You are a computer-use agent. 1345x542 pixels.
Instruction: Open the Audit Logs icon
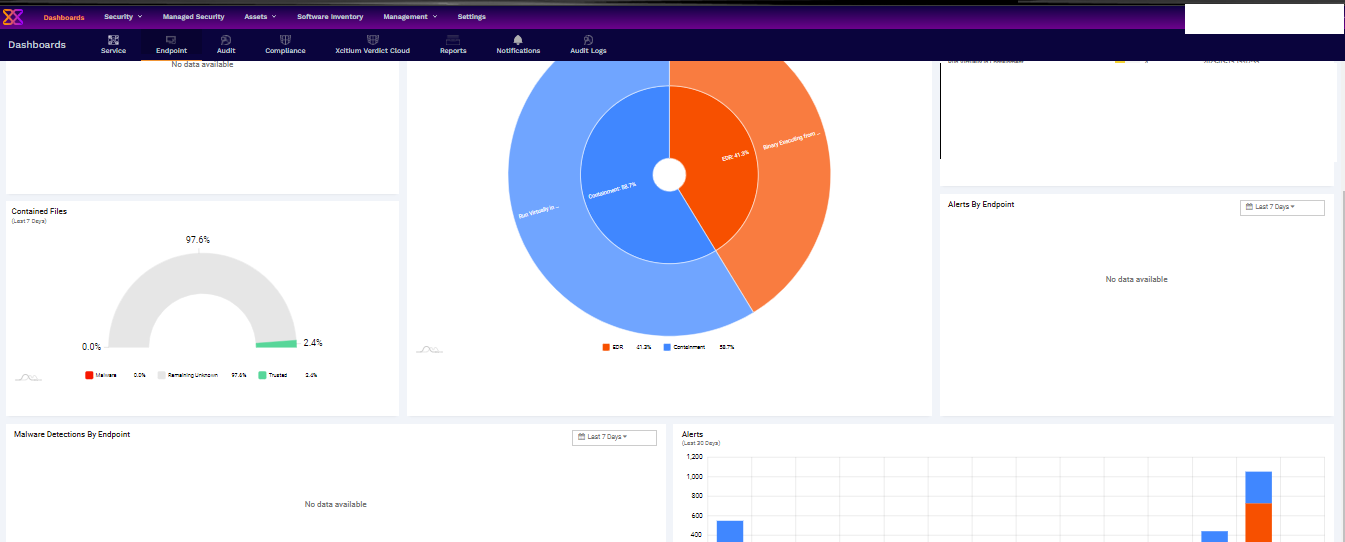pyautogui.click(x=588, y=39)
